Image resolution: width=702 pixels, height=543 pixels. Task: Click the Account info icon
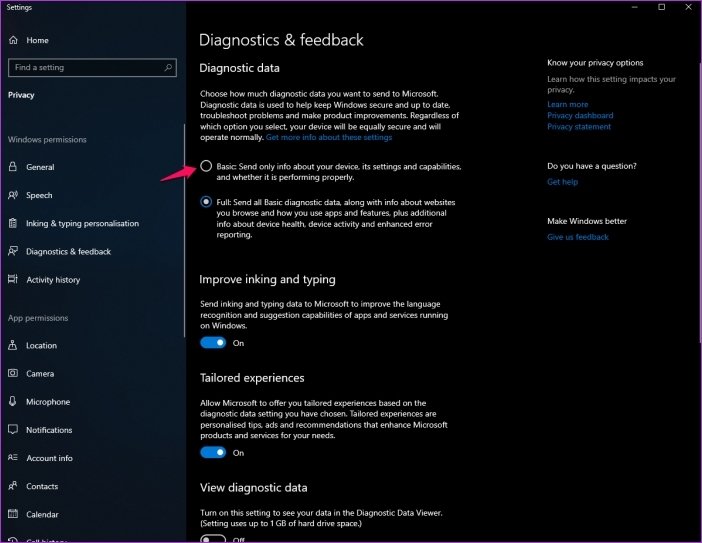[x=13, y=457]
